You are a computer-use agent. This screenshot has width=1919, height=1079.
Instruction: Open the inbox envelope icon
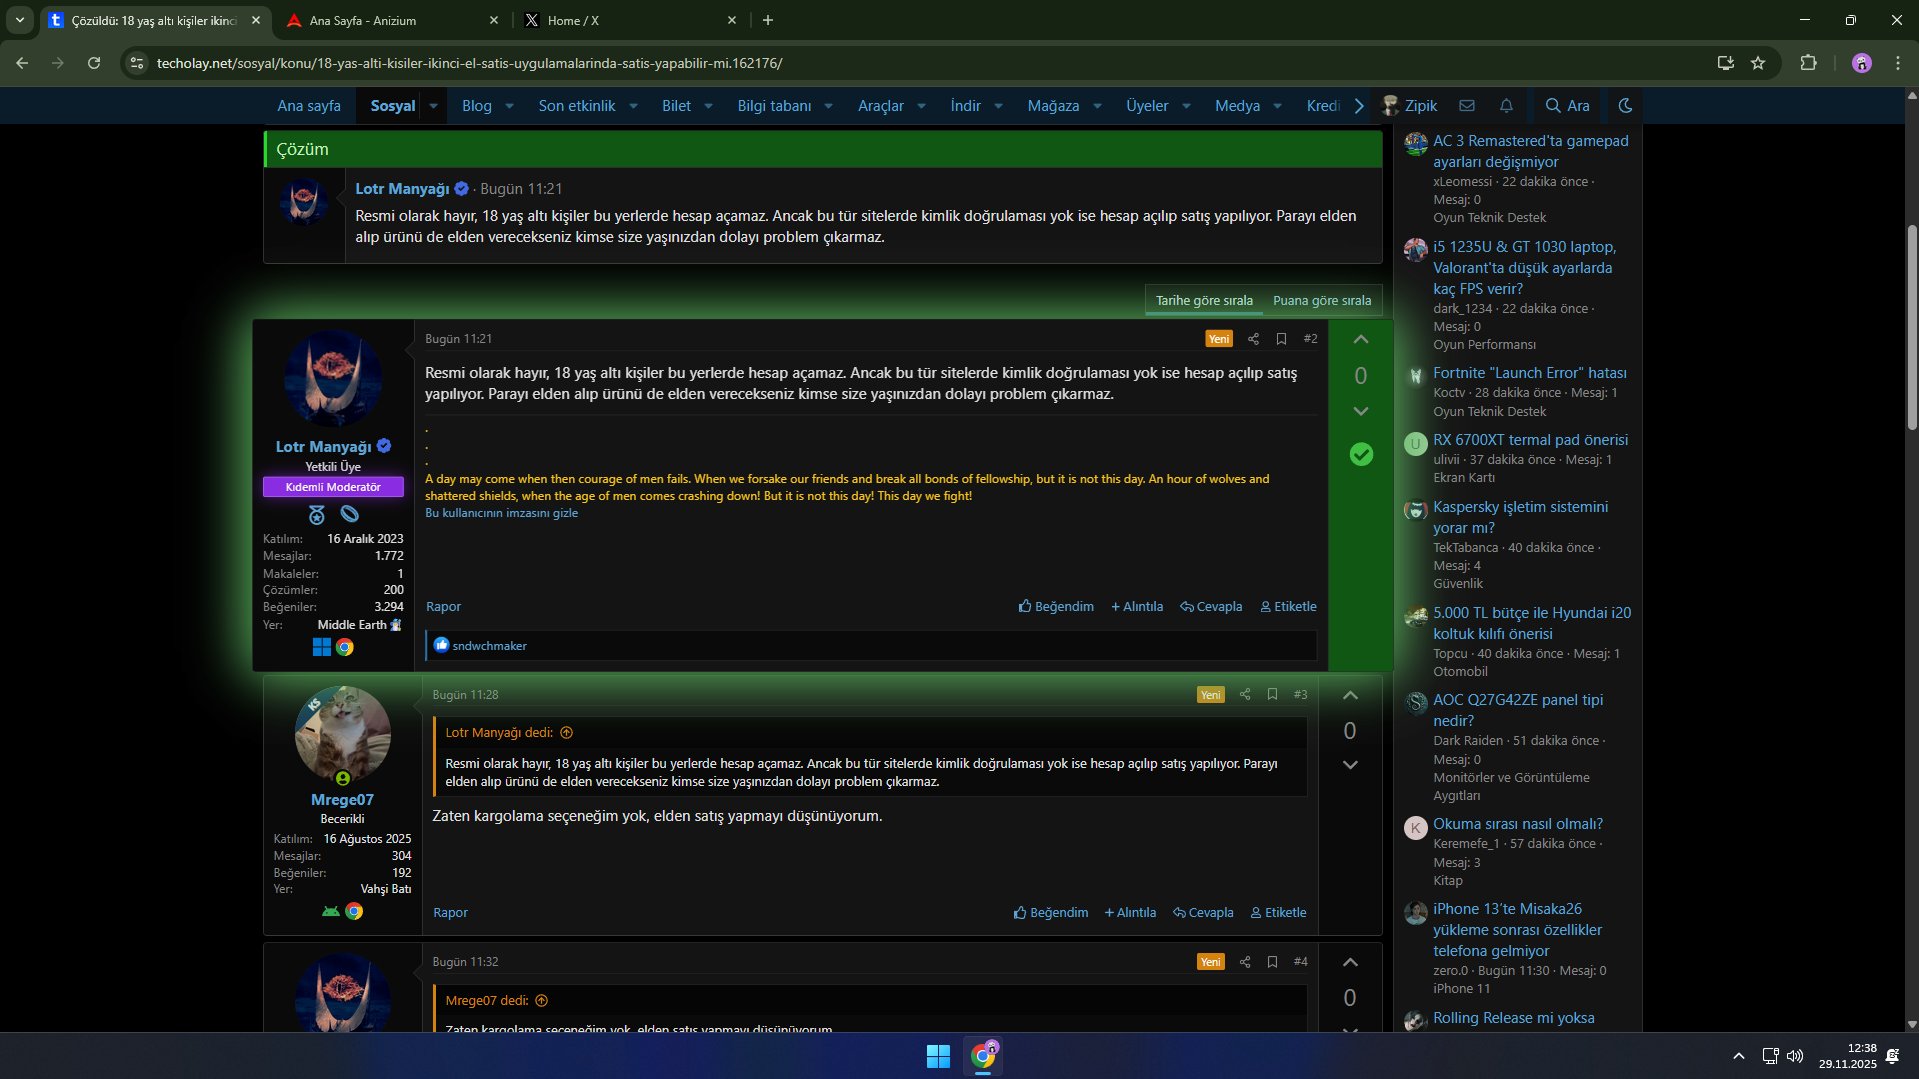point(1466,105)
